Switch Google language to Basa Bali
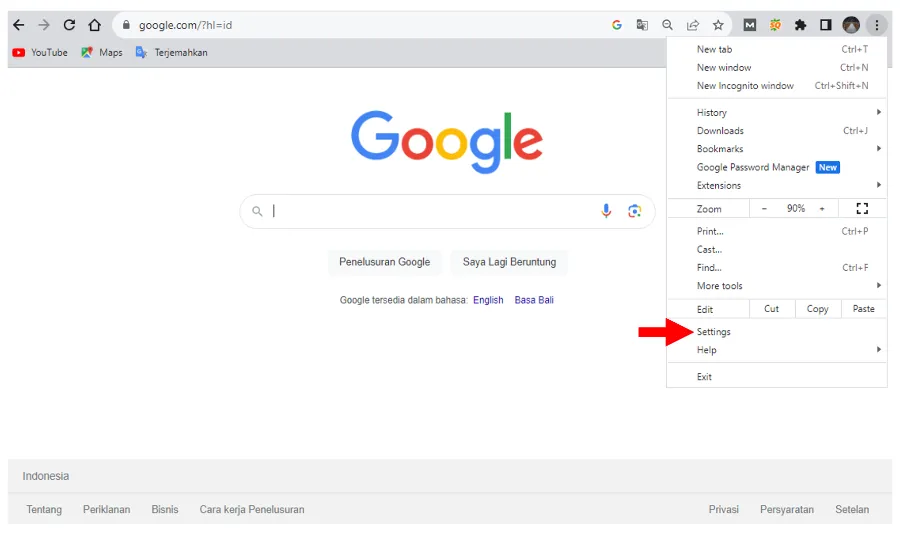 (534, 300)
